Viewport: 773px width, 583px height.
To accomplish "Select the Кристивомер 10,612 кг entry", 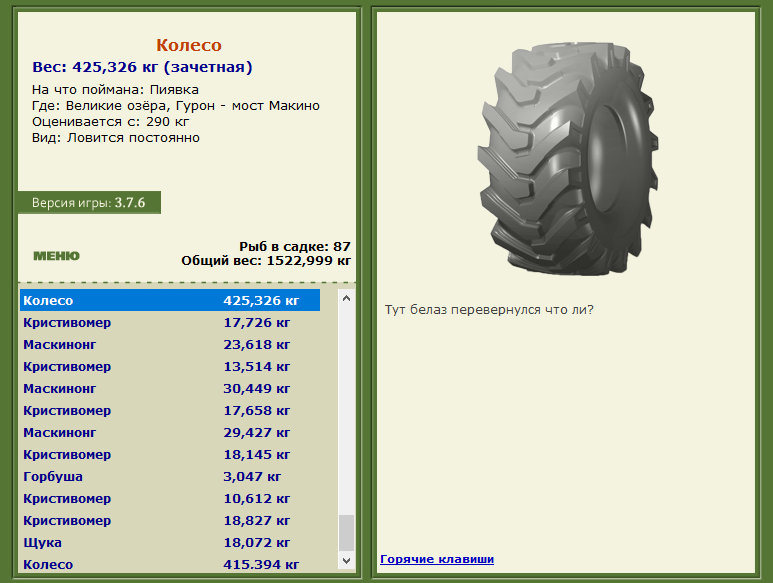I will (x=170, y=499).
